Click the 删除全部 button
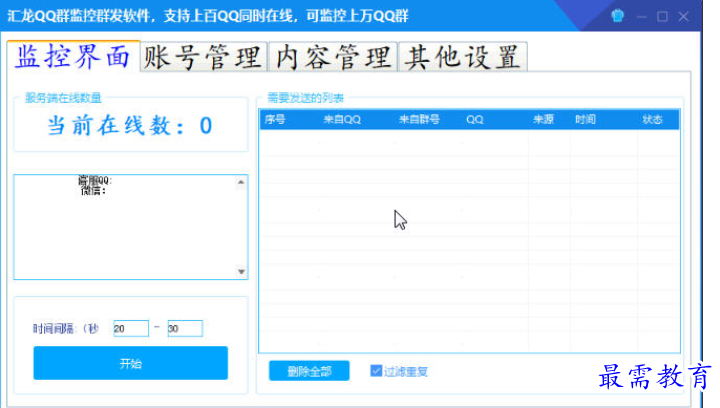Screen dimensions: 720x408 pyautogui.click(x=309, y=371)
